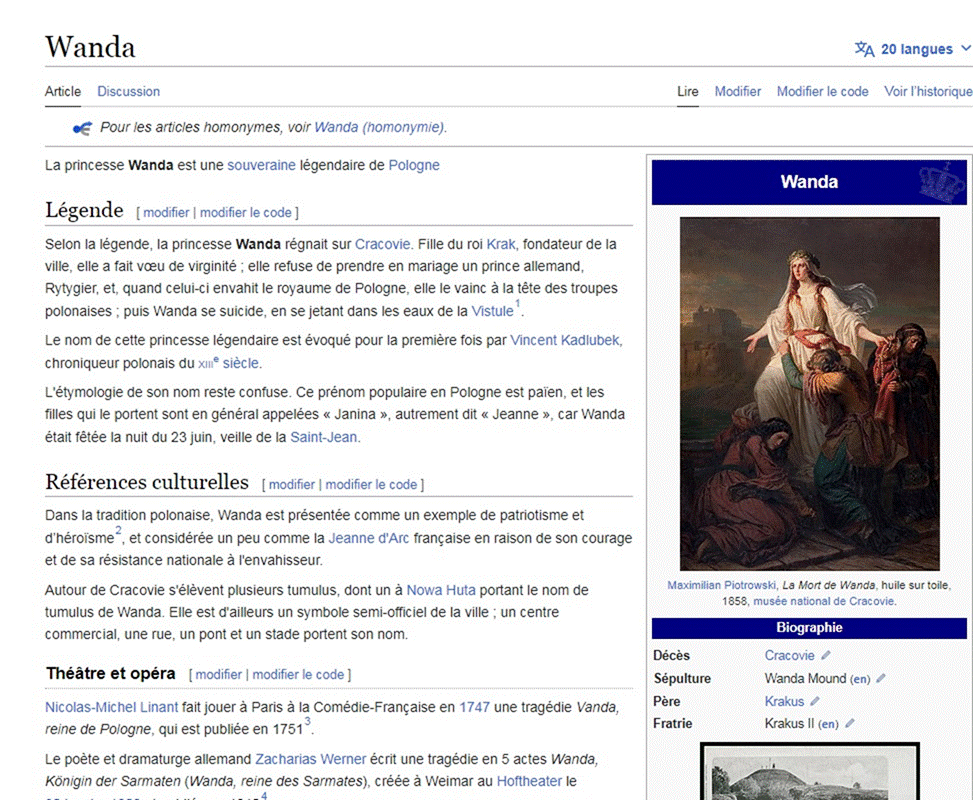973x800 pixels.
Task: Click footnote reference 2 after d'héroïsme
Action: click(x=119, y=531)
